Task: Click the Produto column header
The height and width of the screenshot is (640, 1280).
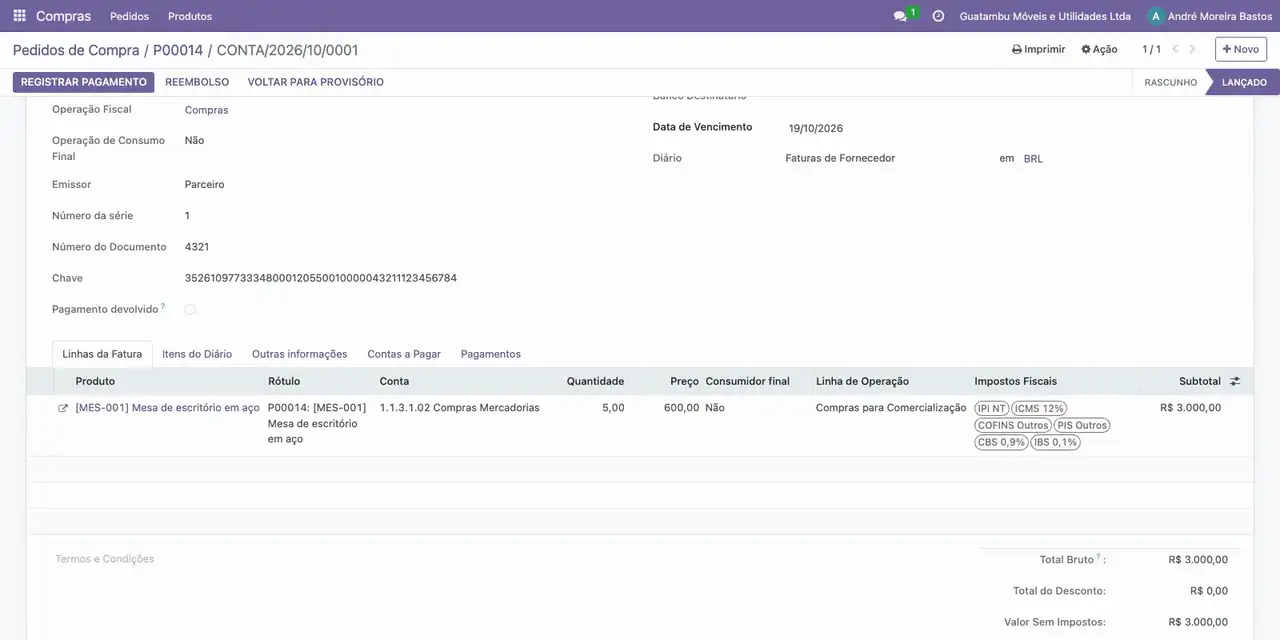Action: [x=95, y=381]
